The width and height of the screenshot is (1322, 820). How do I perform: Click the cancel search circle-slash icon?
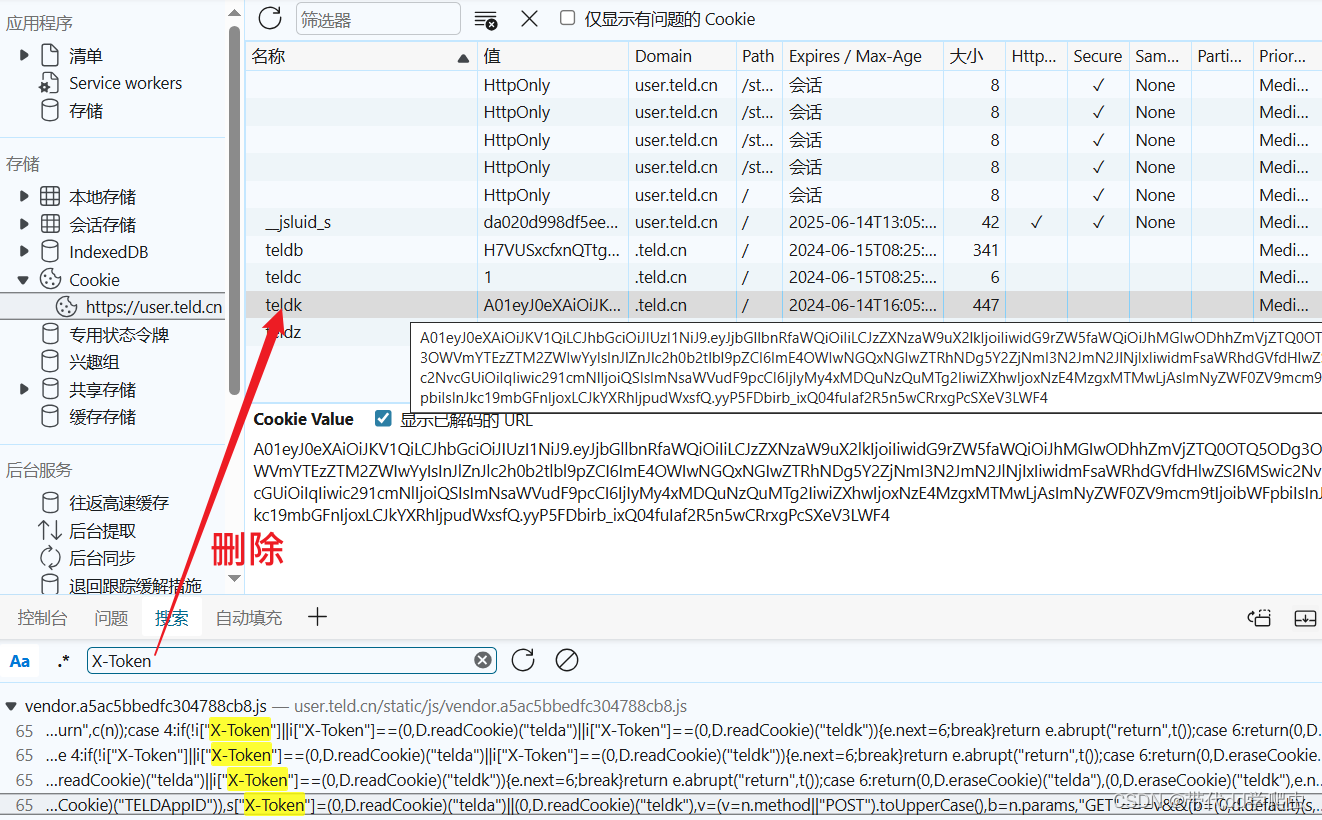coord(567,660)
